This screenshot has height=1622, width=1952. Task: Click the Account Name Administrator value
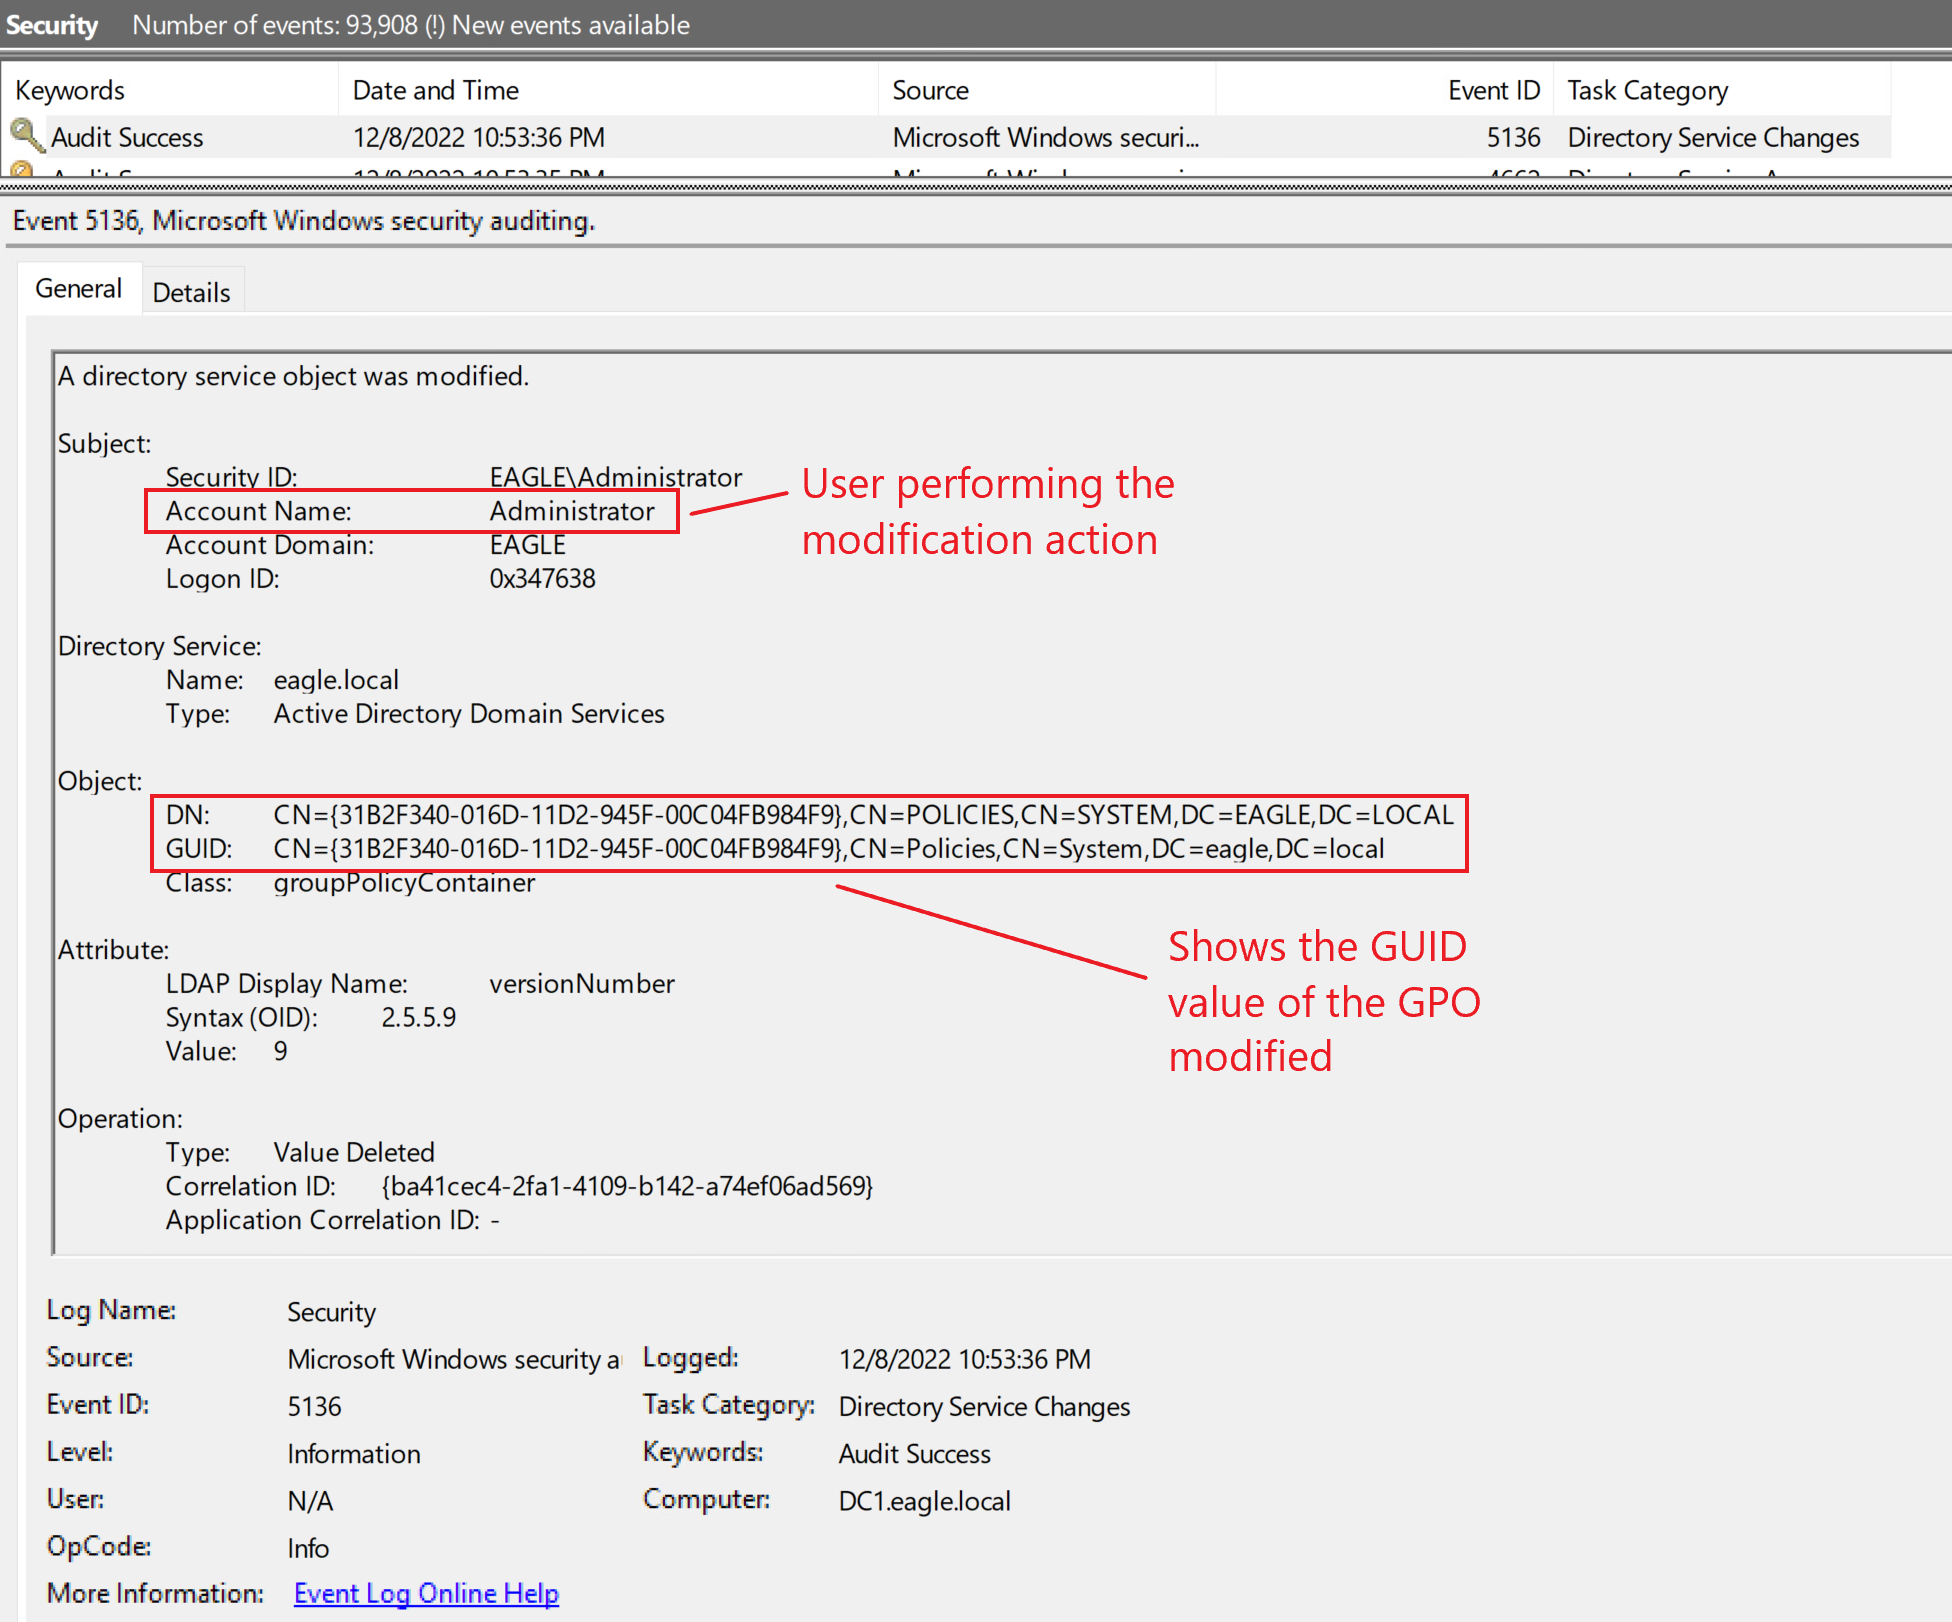[x=572, y=511]
